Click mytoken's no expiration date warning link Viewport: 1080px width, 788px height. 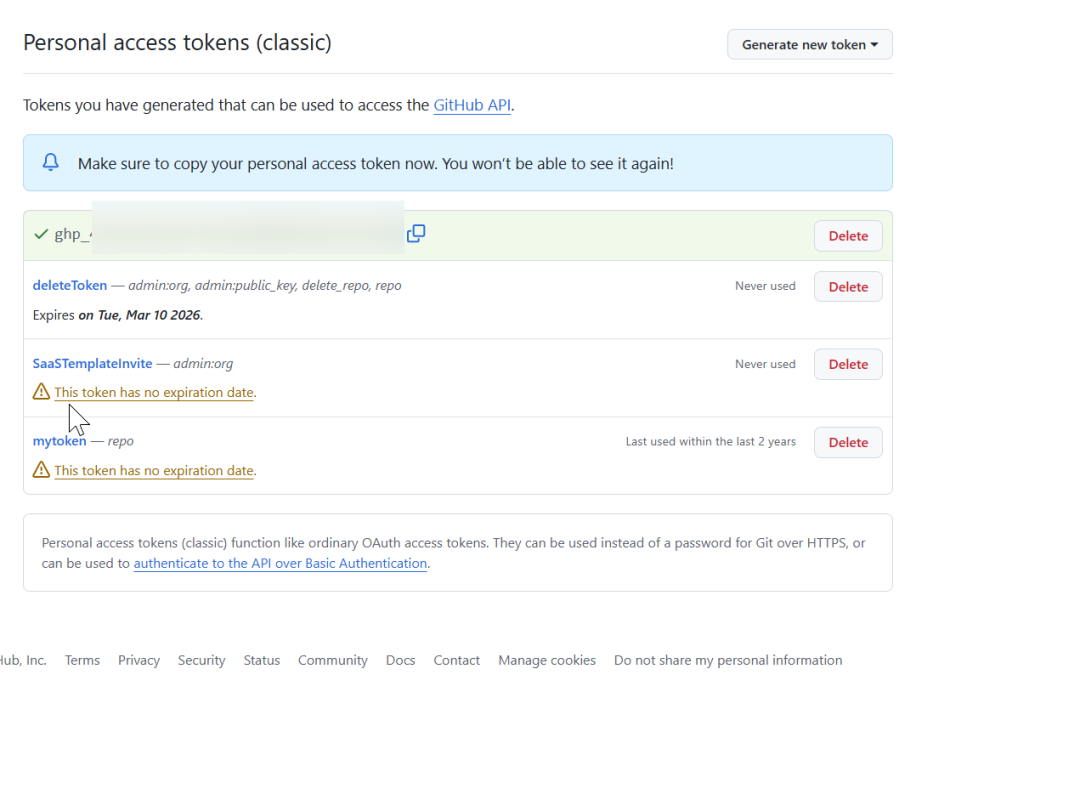(154, 471)
